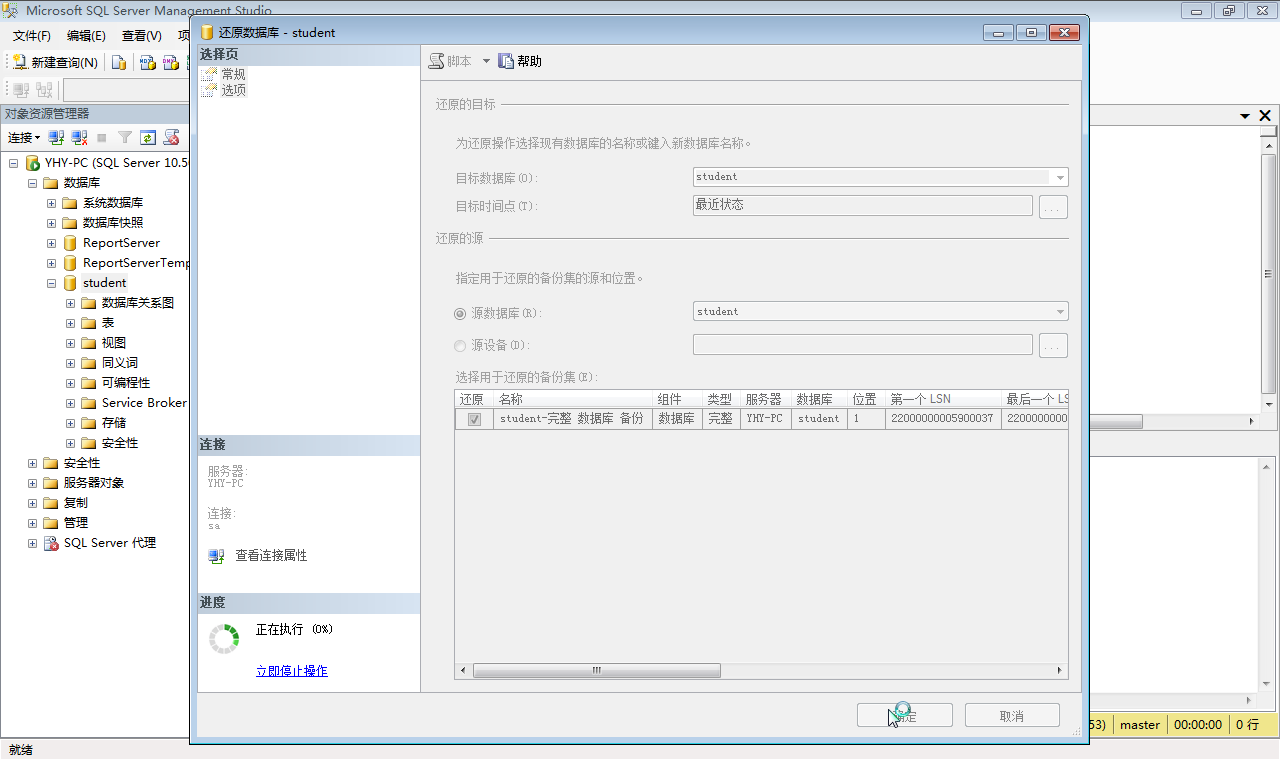Click the ... button beside 目标时间点
1280x760 pixels.
pos(1054,207)
